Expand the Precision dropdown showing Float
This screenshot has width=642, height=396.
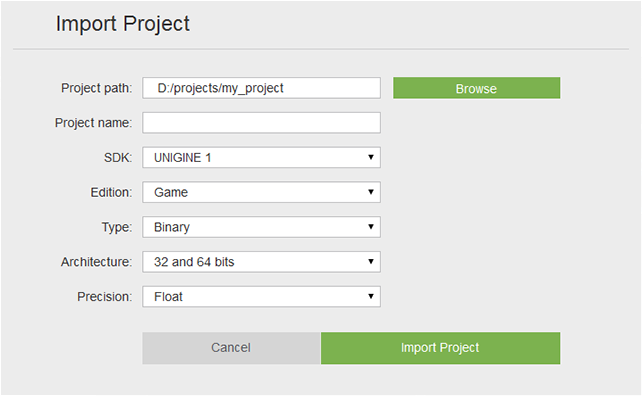pos(261,296)
